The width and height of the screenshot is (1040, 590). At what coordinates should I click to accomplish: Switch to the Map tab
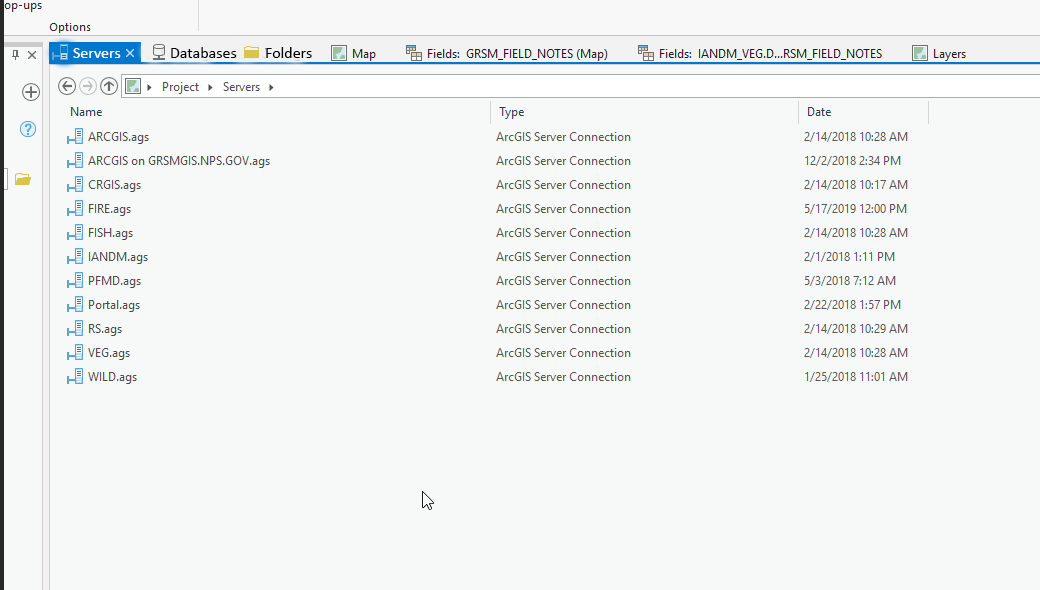354,54
